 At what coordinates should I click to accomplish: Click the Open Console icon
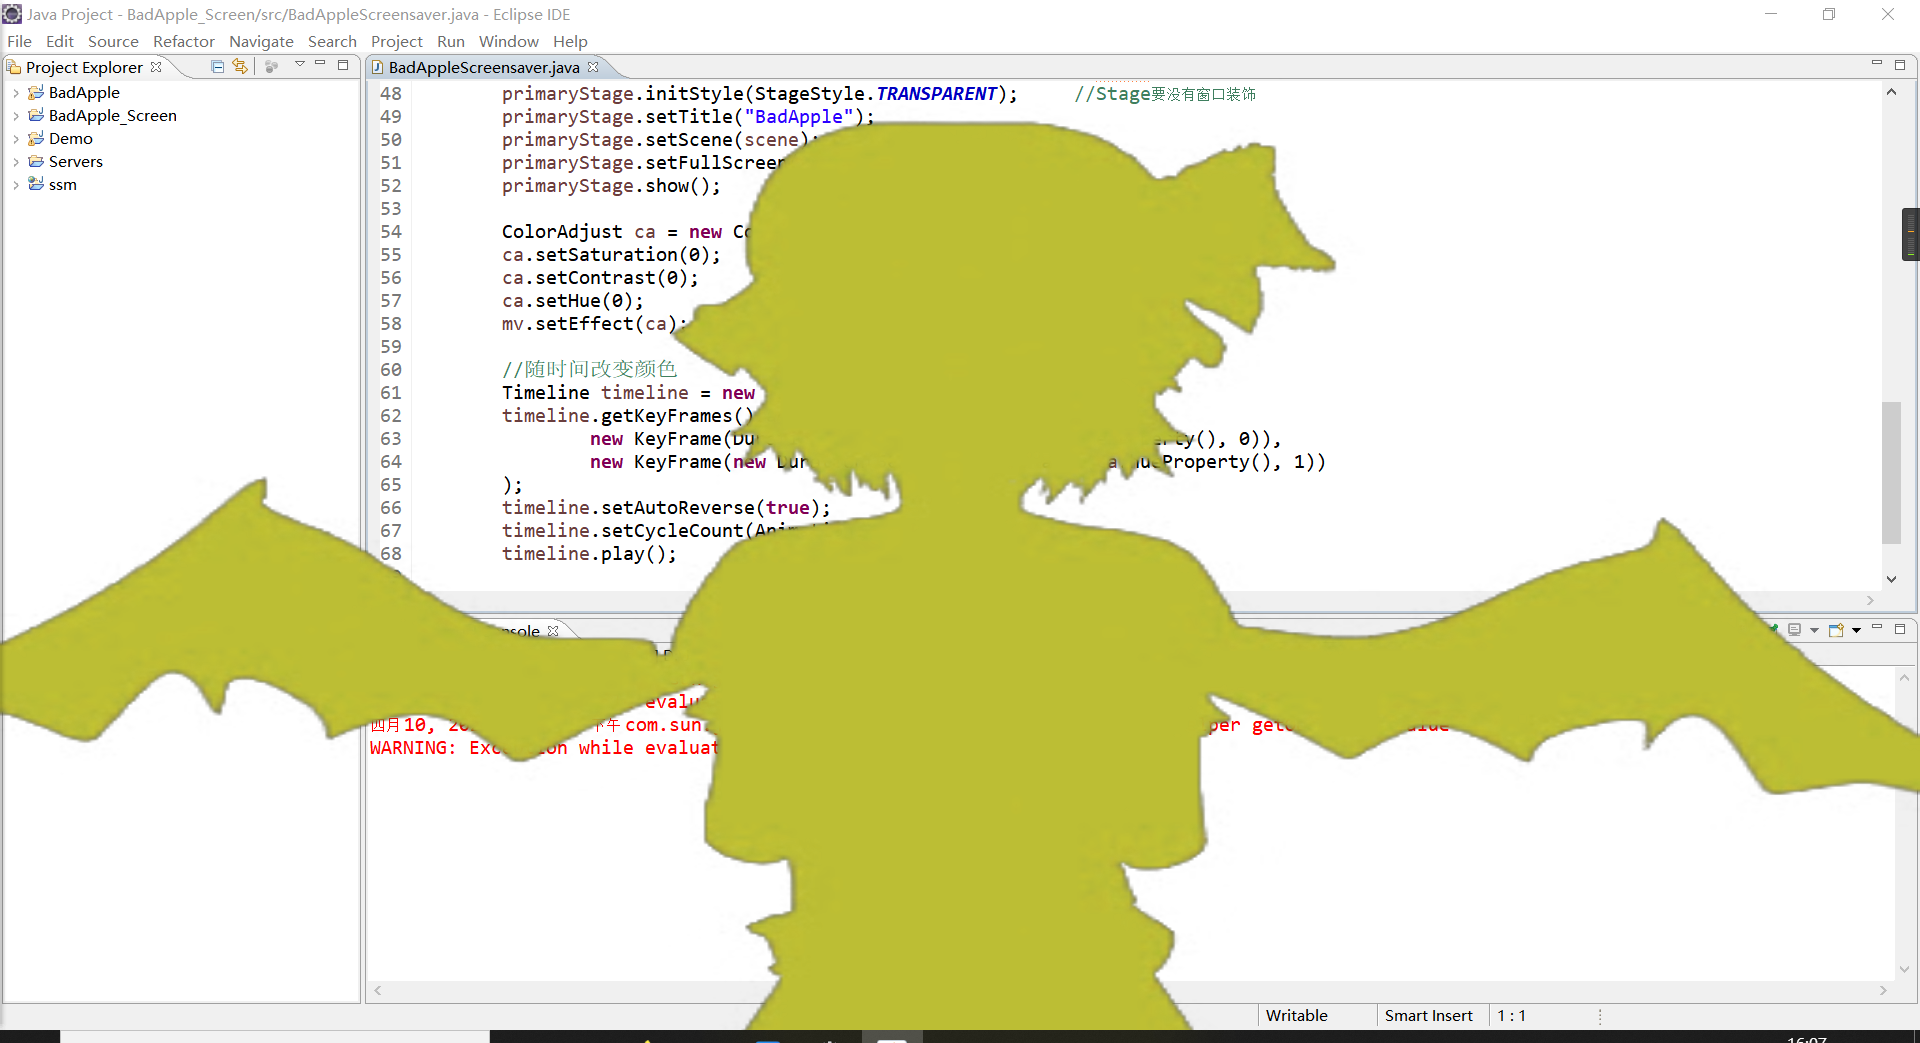[x=1836, y=630]
